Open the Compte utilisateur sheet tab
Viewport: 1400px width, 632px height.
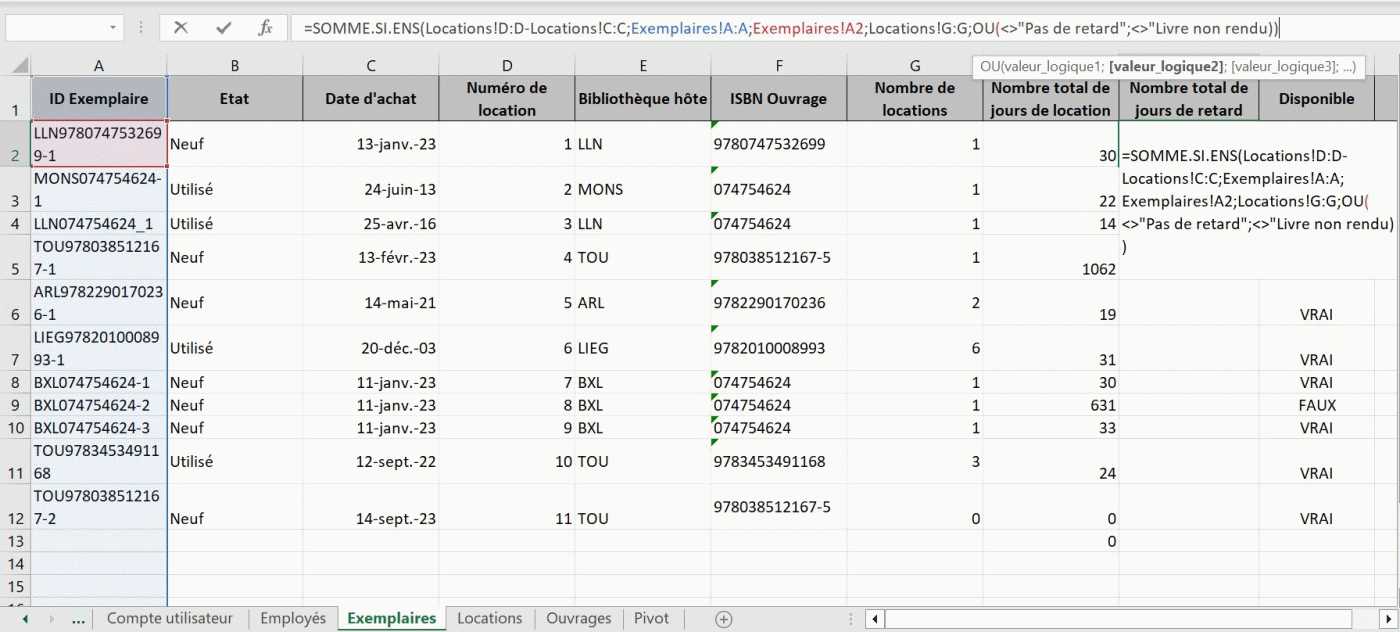[169, 619]
